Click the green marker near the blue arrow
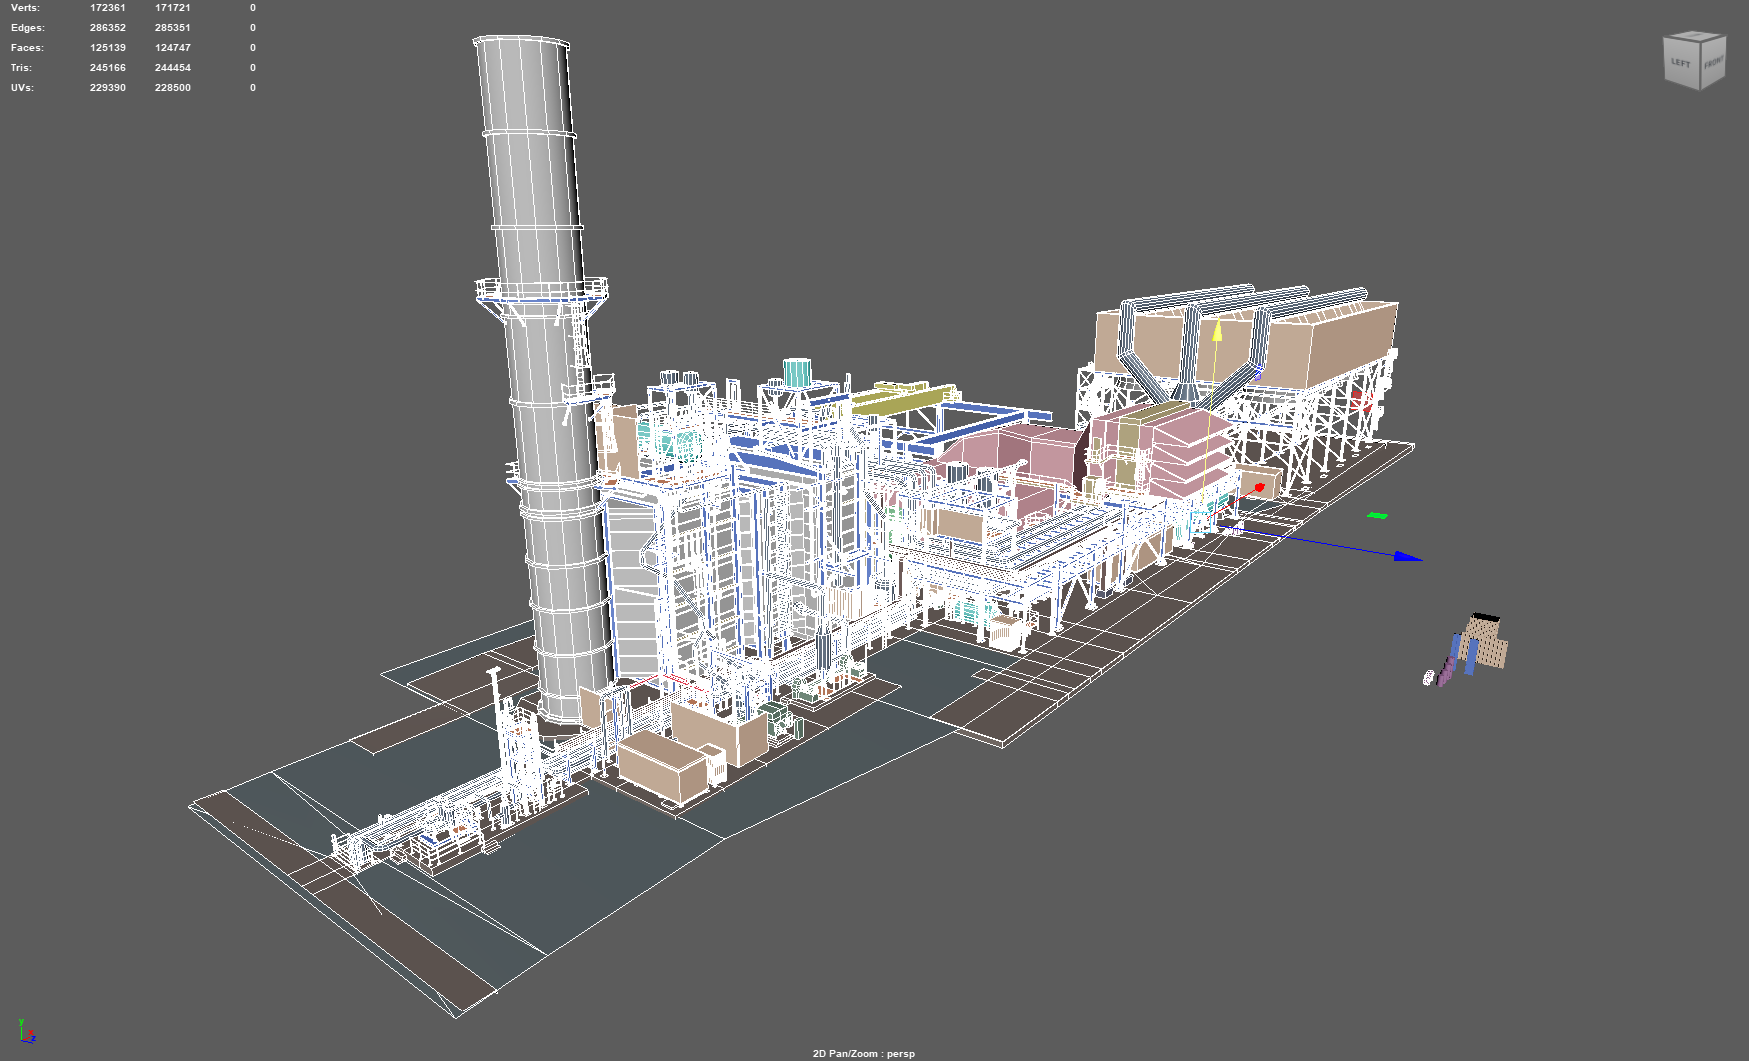This screenshot has width=1749, height=1061. (x=1378, y=515)
